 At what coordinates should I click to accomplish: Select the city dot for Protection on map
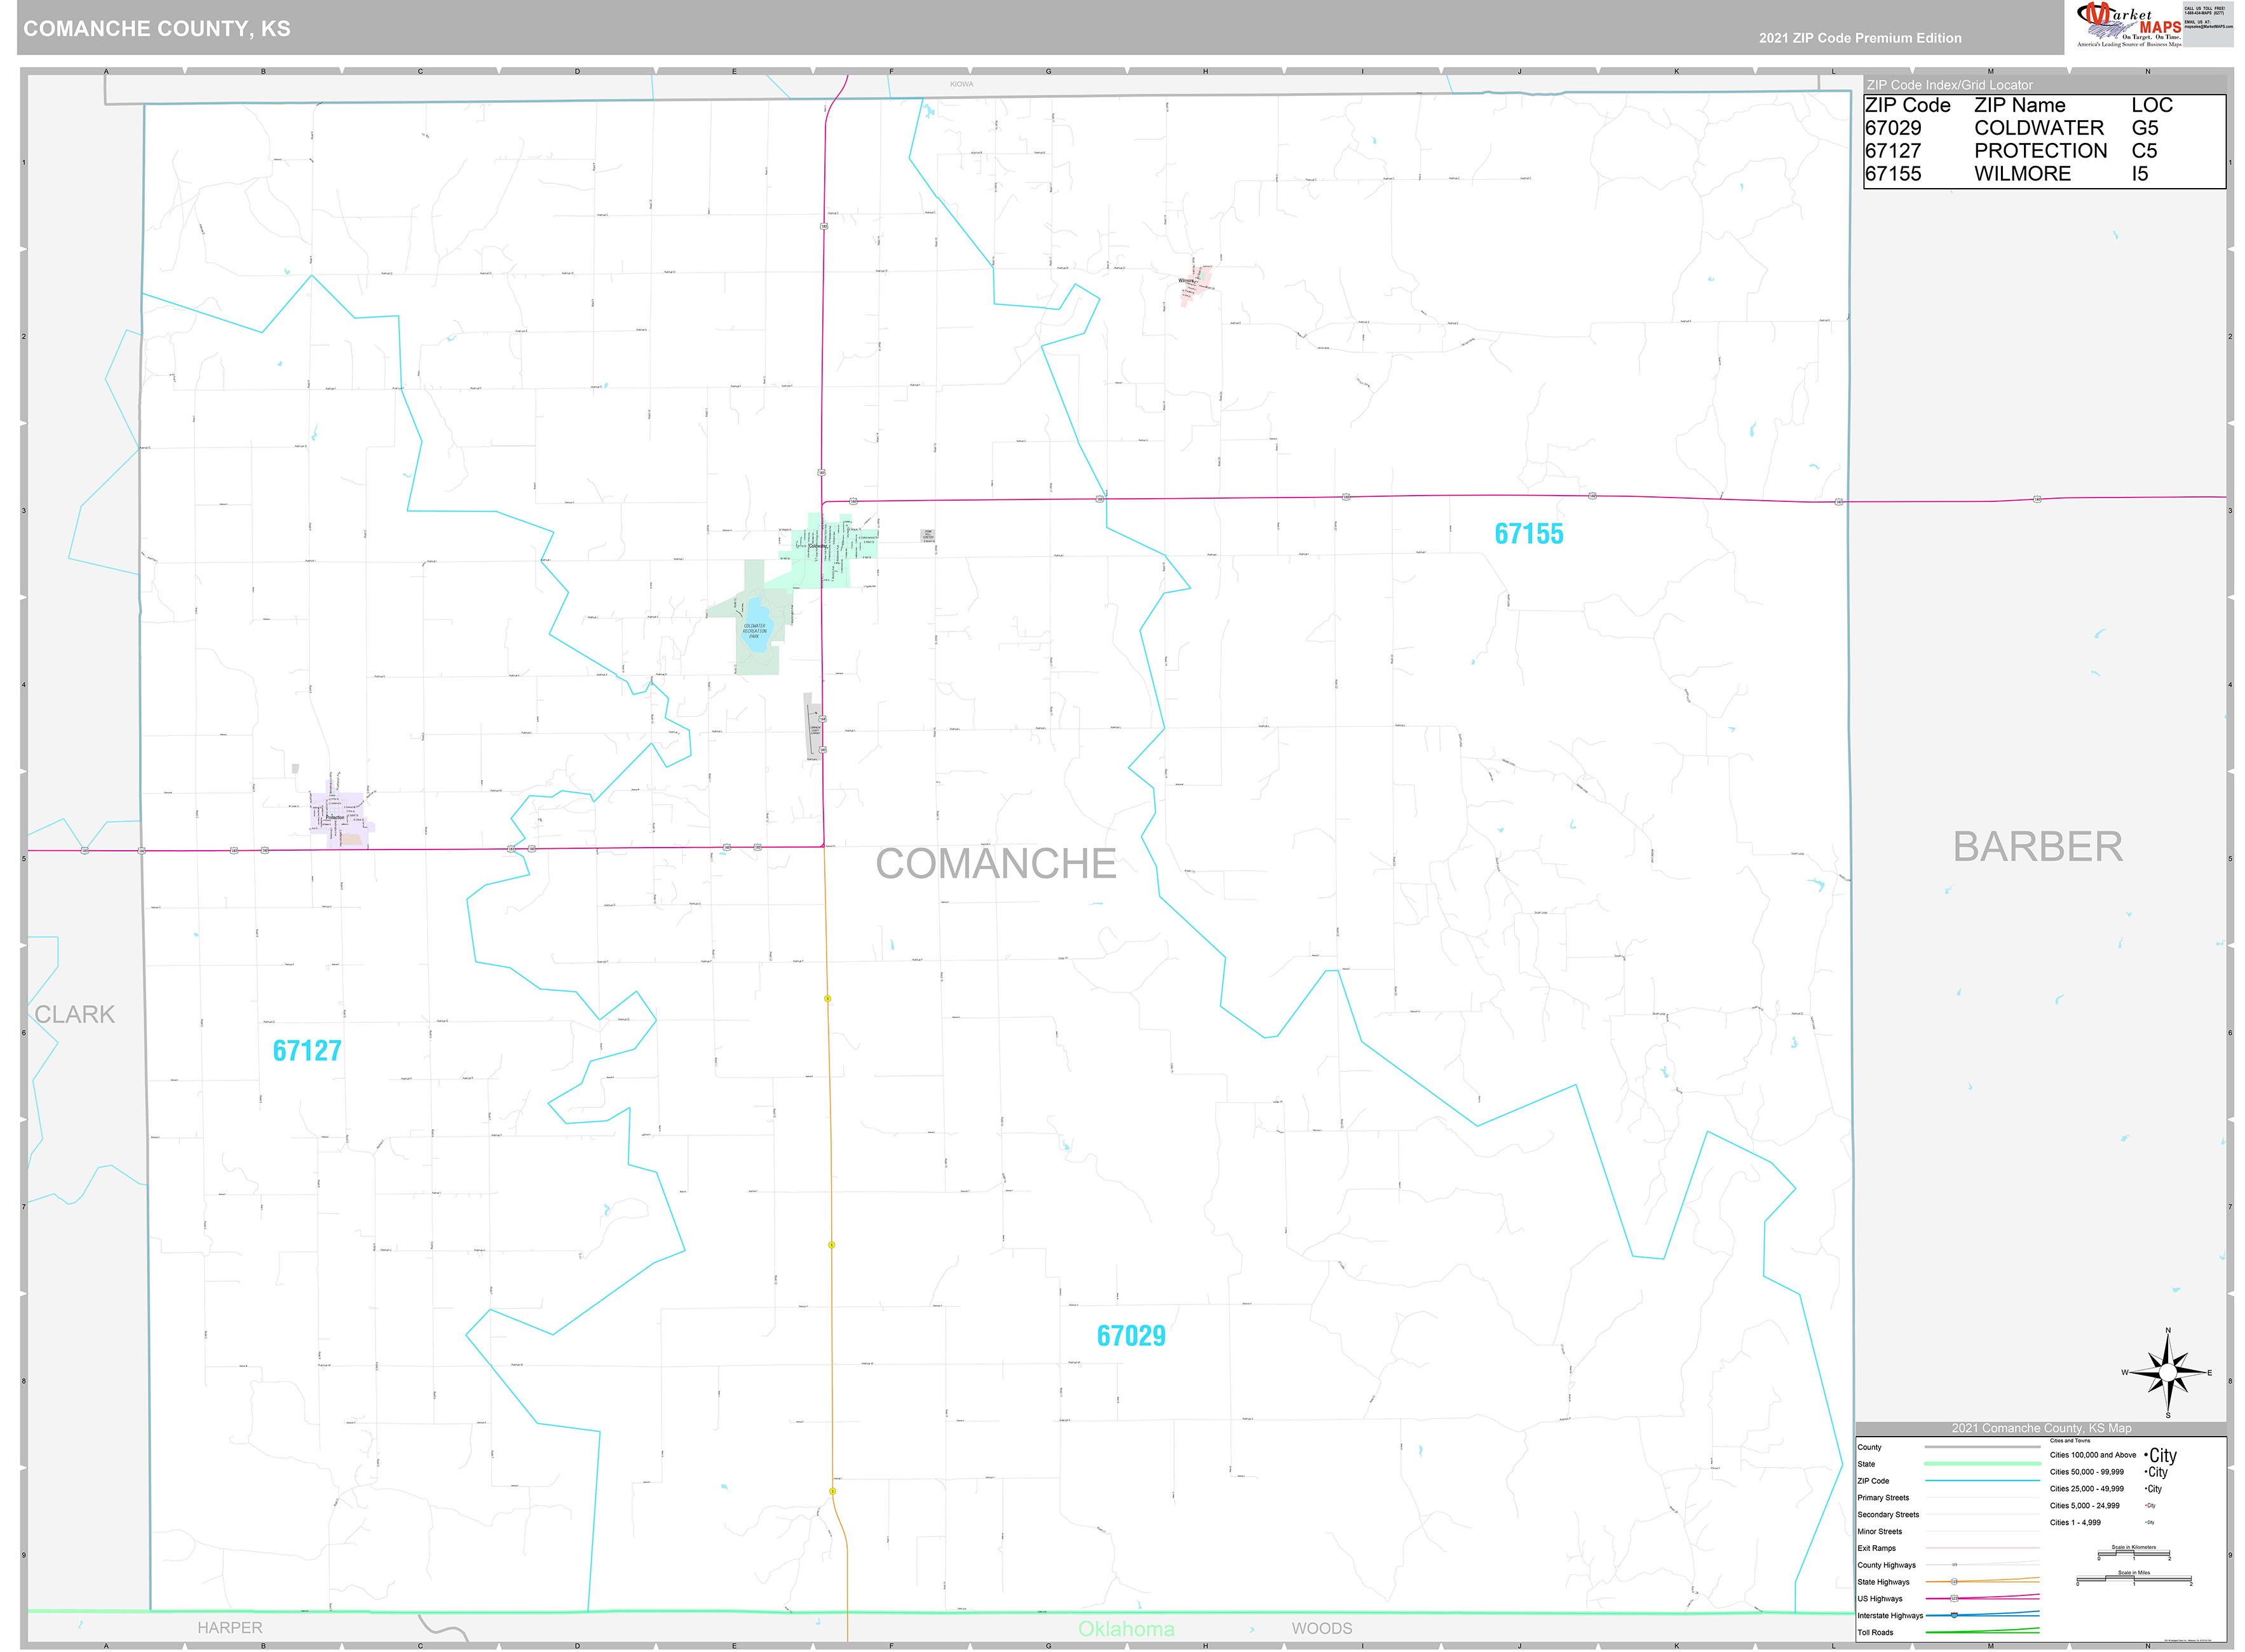[332, 815]
